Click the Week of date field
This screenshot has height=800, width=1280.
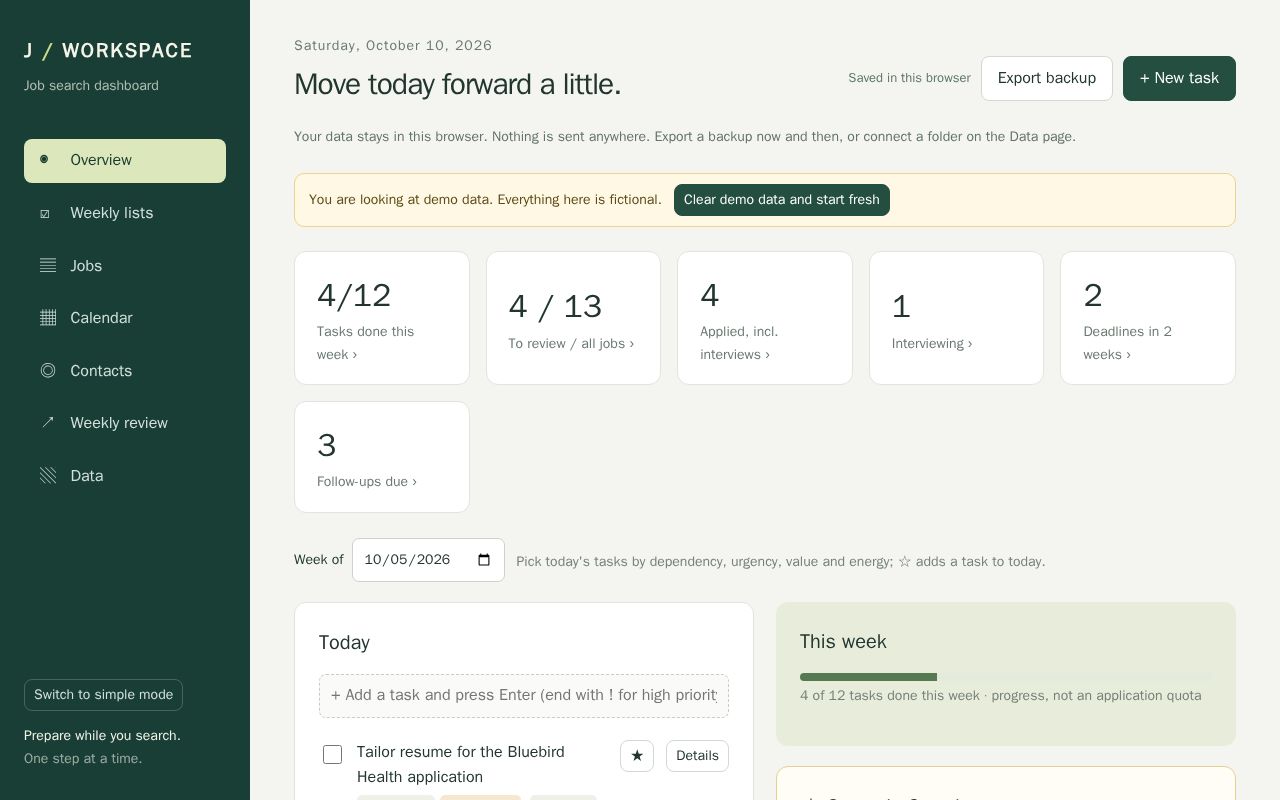428,560
